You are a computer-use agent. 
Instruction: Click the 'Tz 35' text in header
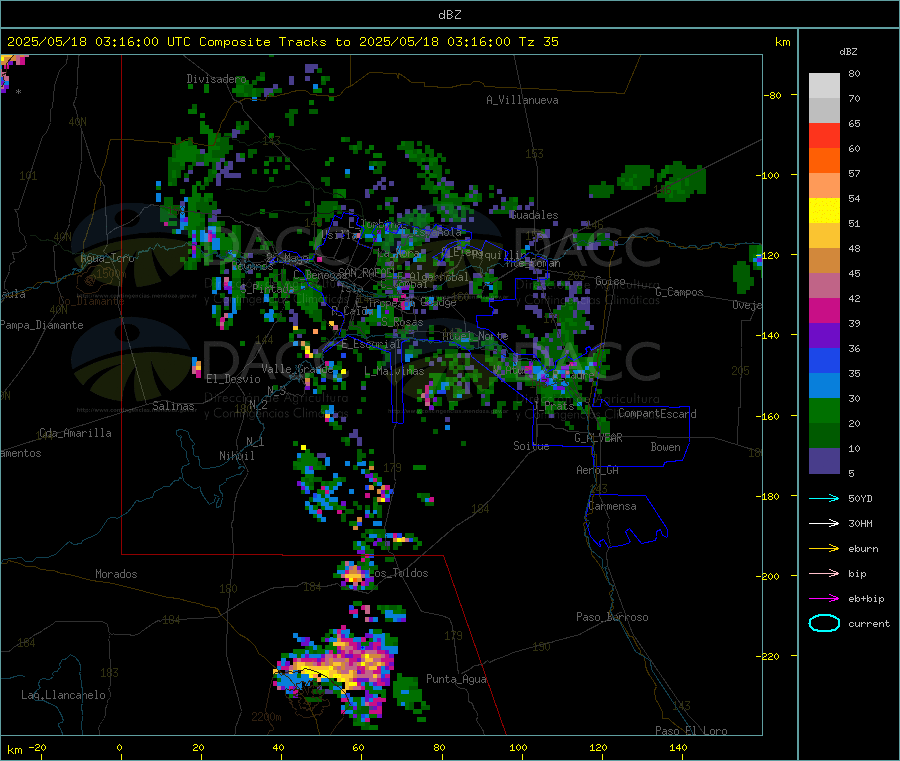point(538,42)
